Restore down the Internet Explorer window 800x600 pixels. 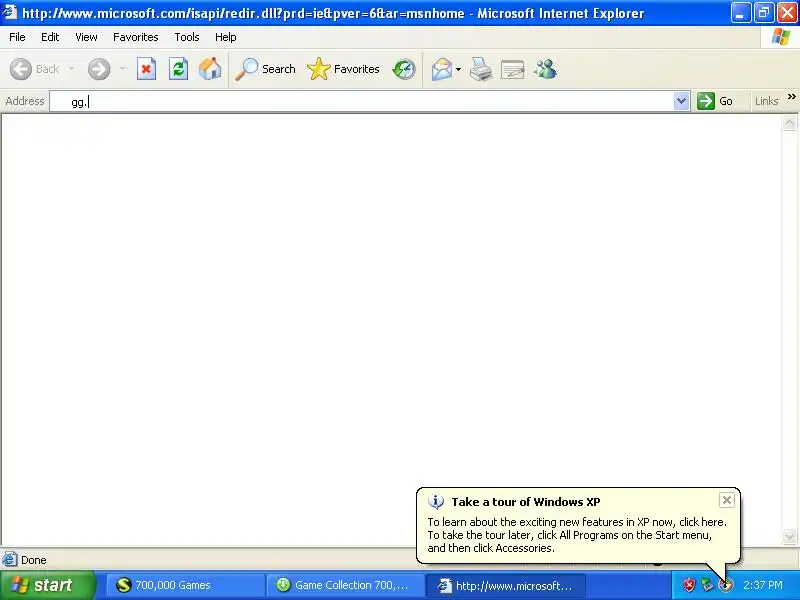(x=764, y=13)
